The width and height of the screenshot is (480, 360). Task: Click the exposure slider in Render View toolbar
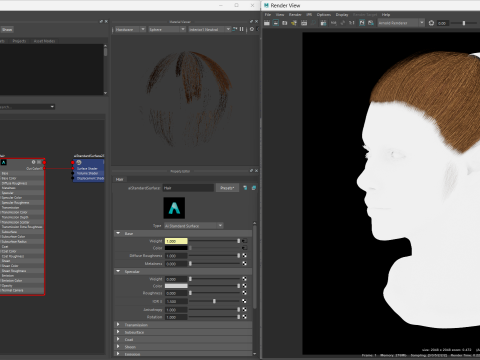(465, 23)
